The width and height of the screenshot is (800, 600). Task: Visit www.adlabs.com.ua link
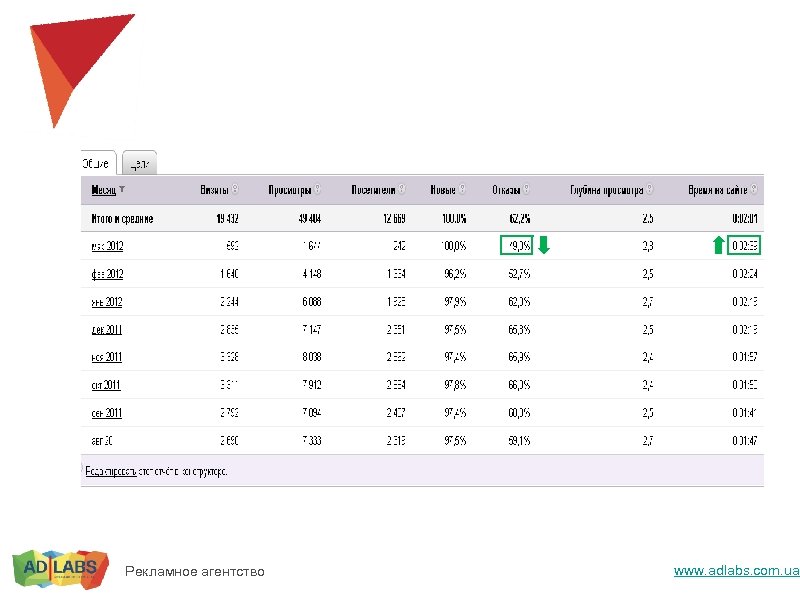(736, 570)
